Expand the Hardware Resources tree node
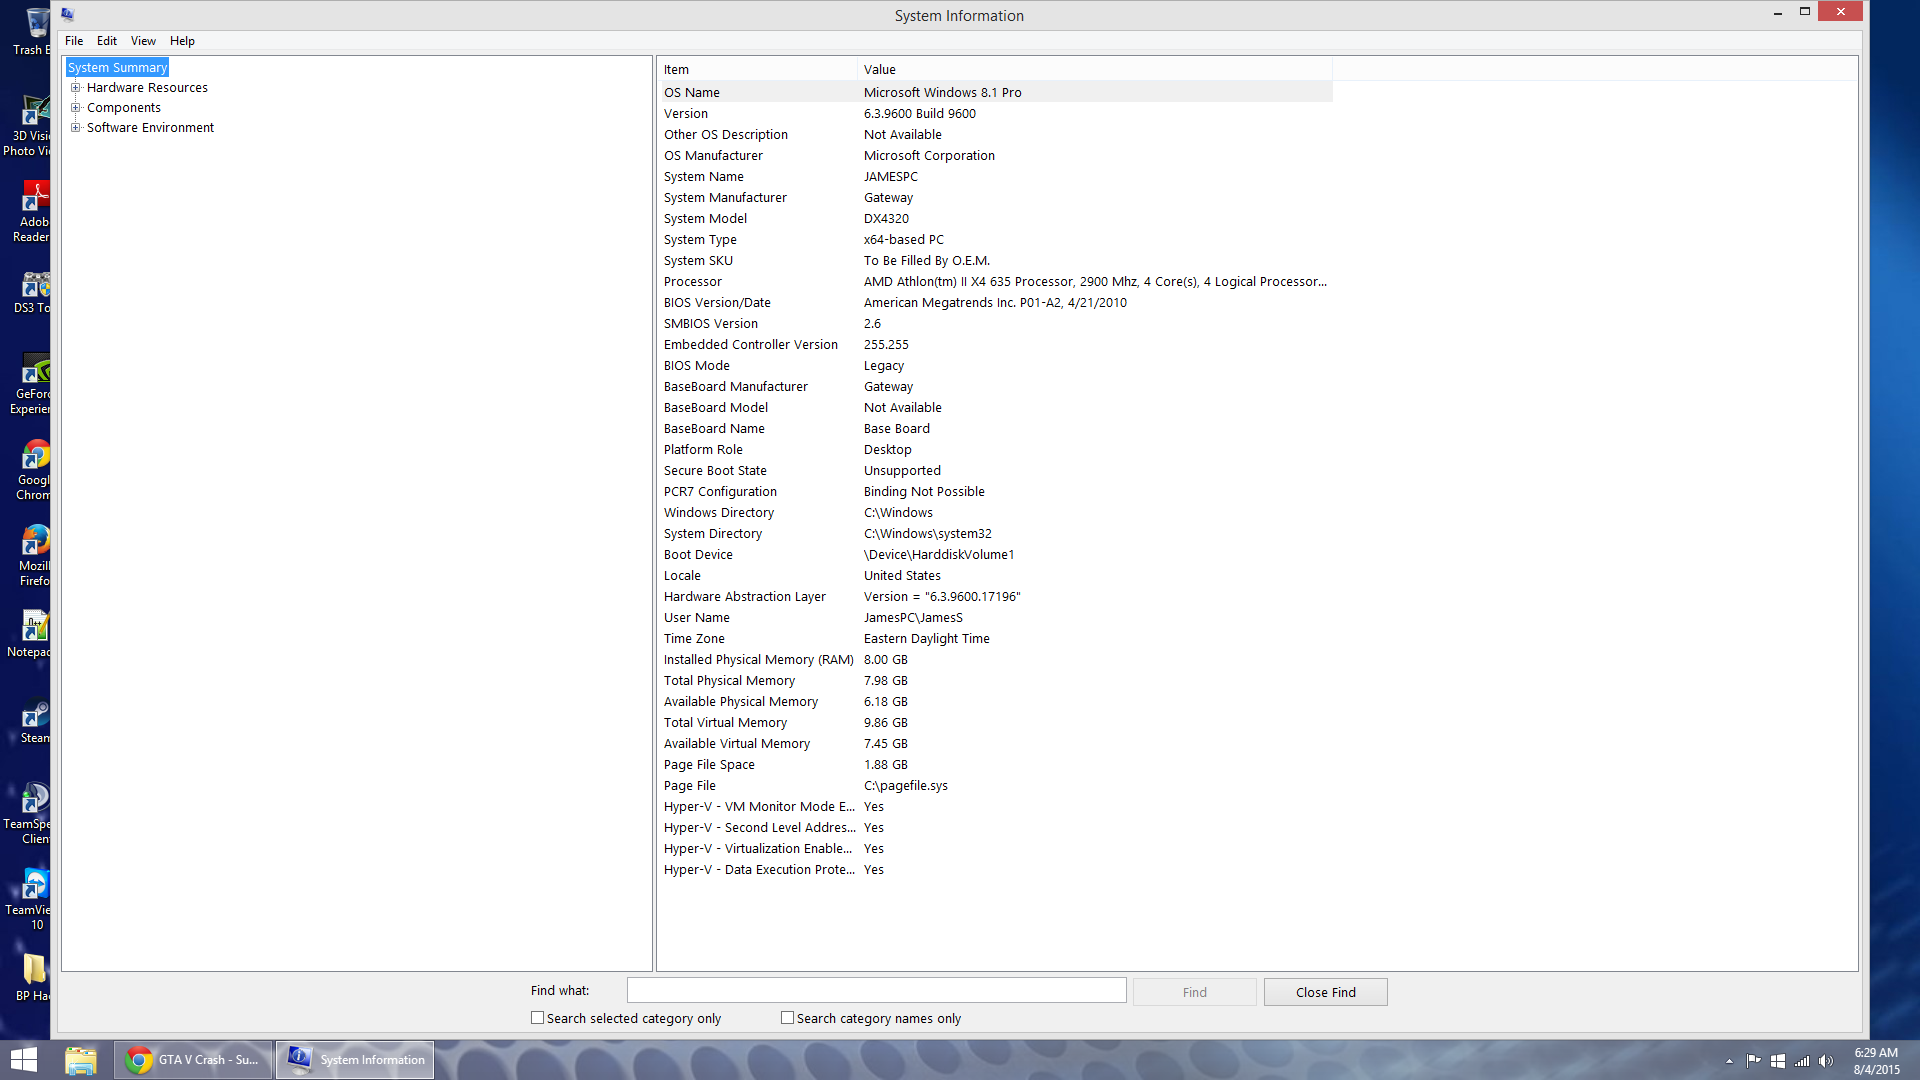Viewport: 1920px width, 1080px height. [x=76, y=88]
